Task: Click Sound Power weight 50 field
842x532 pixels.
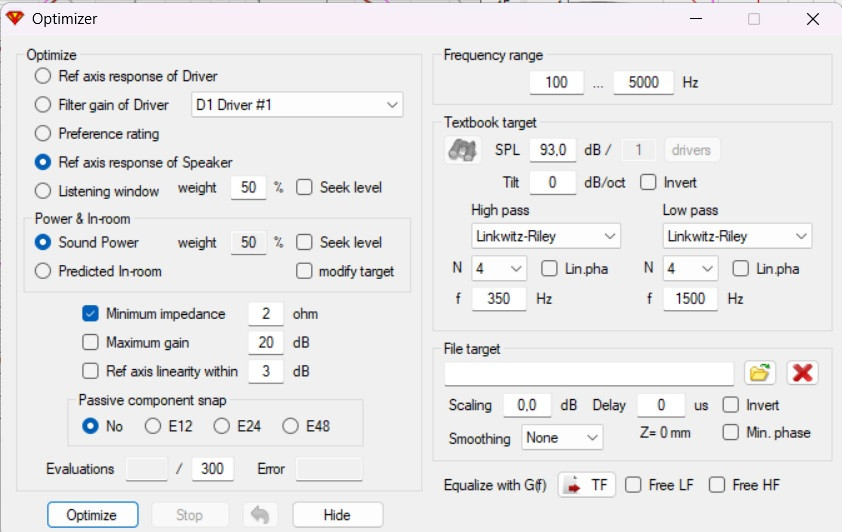Action: tap(248, 242)
